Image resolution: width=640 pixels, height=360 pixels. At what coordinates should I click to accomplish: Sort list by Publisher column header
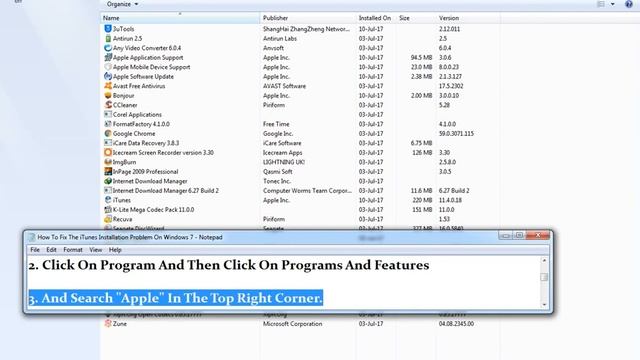(x=308, y=18)
